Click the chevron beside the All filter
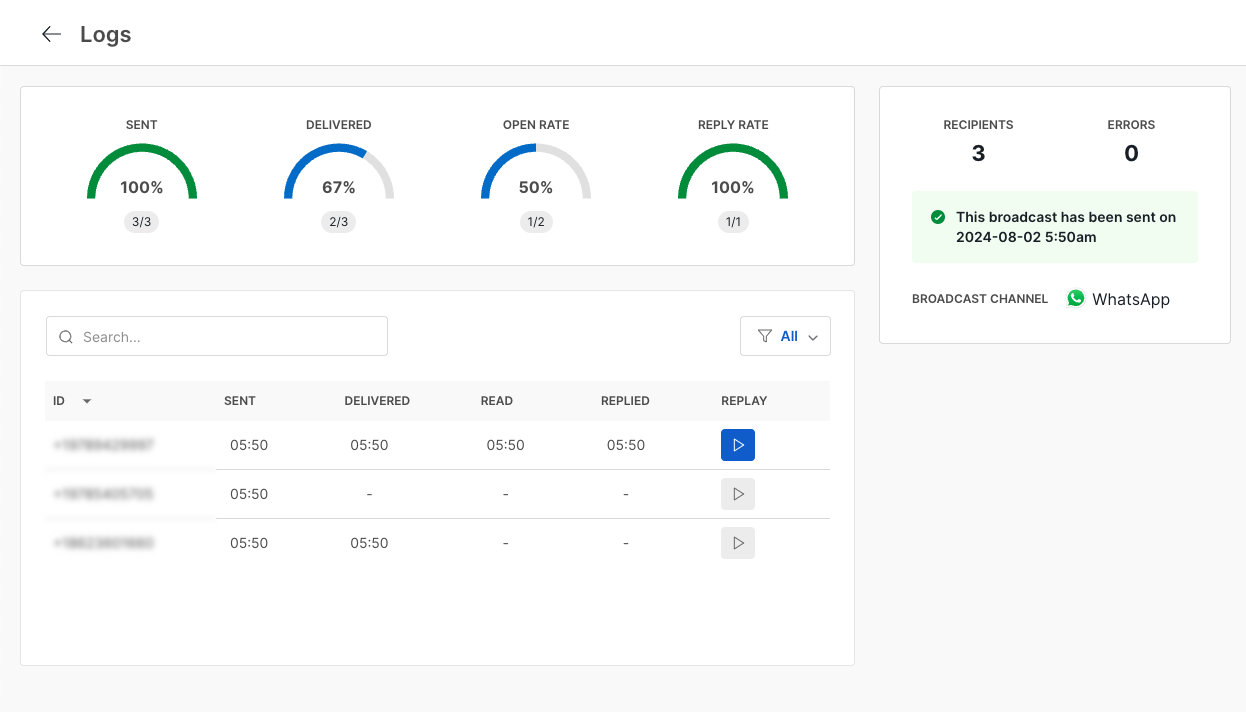Screen dimensions: 1246x712 (x=813, y=337)
